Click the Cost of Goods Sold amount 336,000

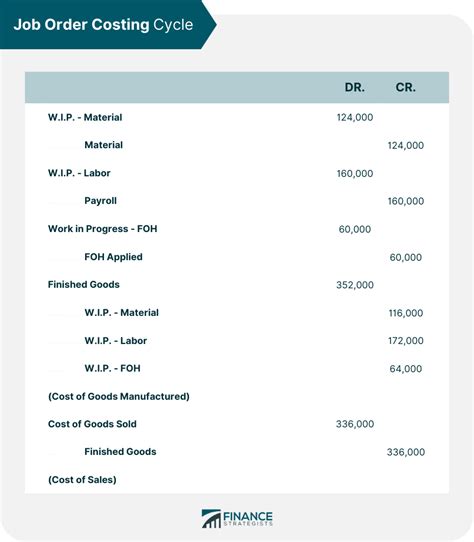tap(355, 424)
